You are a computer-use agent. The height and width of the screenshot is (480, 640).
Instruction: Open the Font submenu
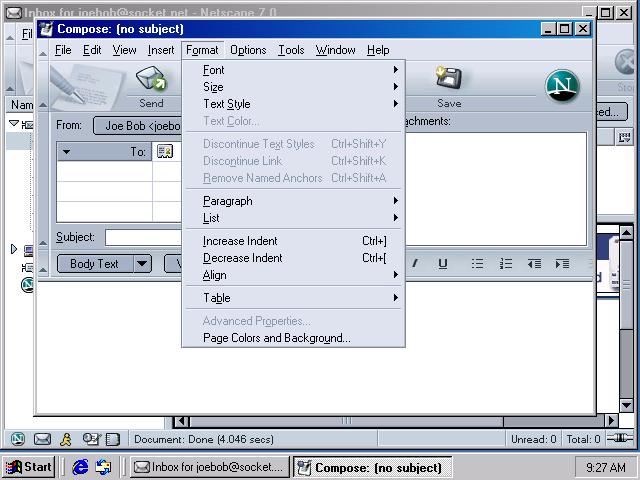pos(293,70)
